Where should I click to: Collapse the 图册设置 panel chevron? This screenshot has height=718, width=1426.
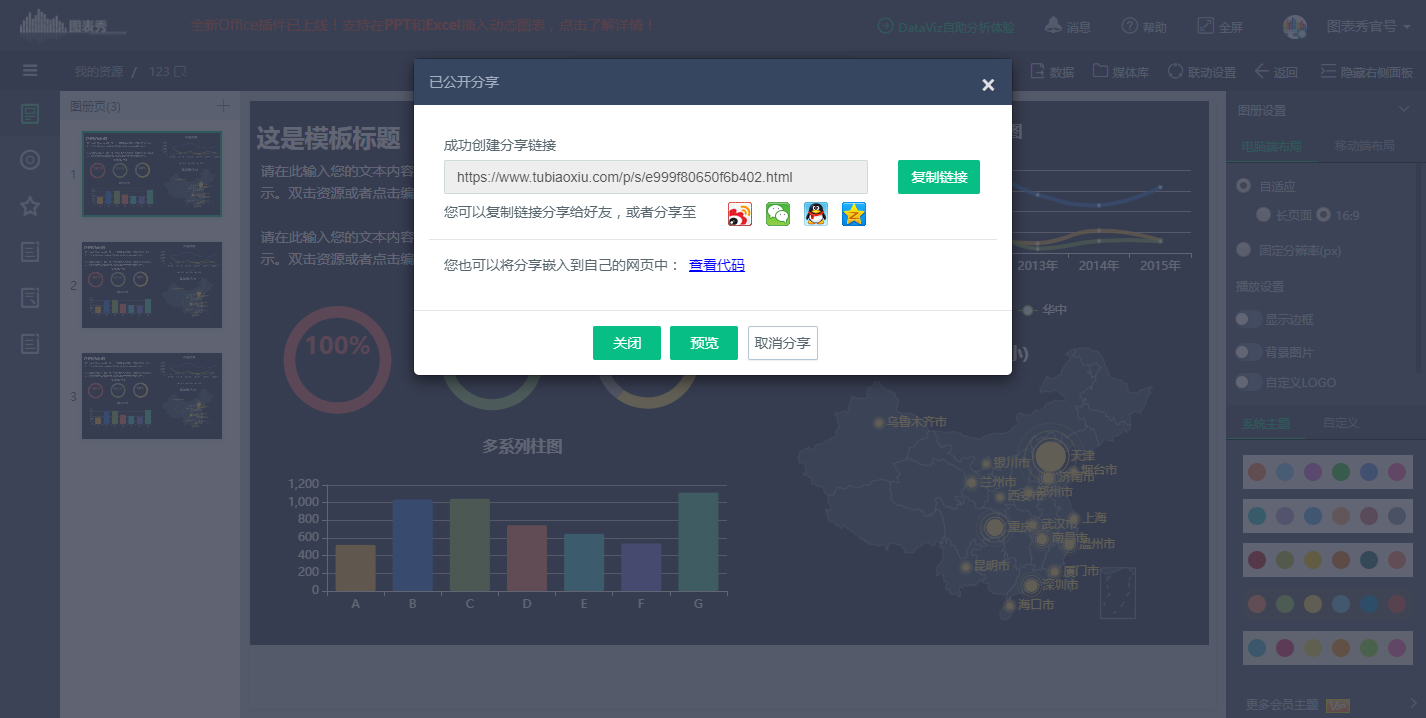click(x=1404, y=110)
